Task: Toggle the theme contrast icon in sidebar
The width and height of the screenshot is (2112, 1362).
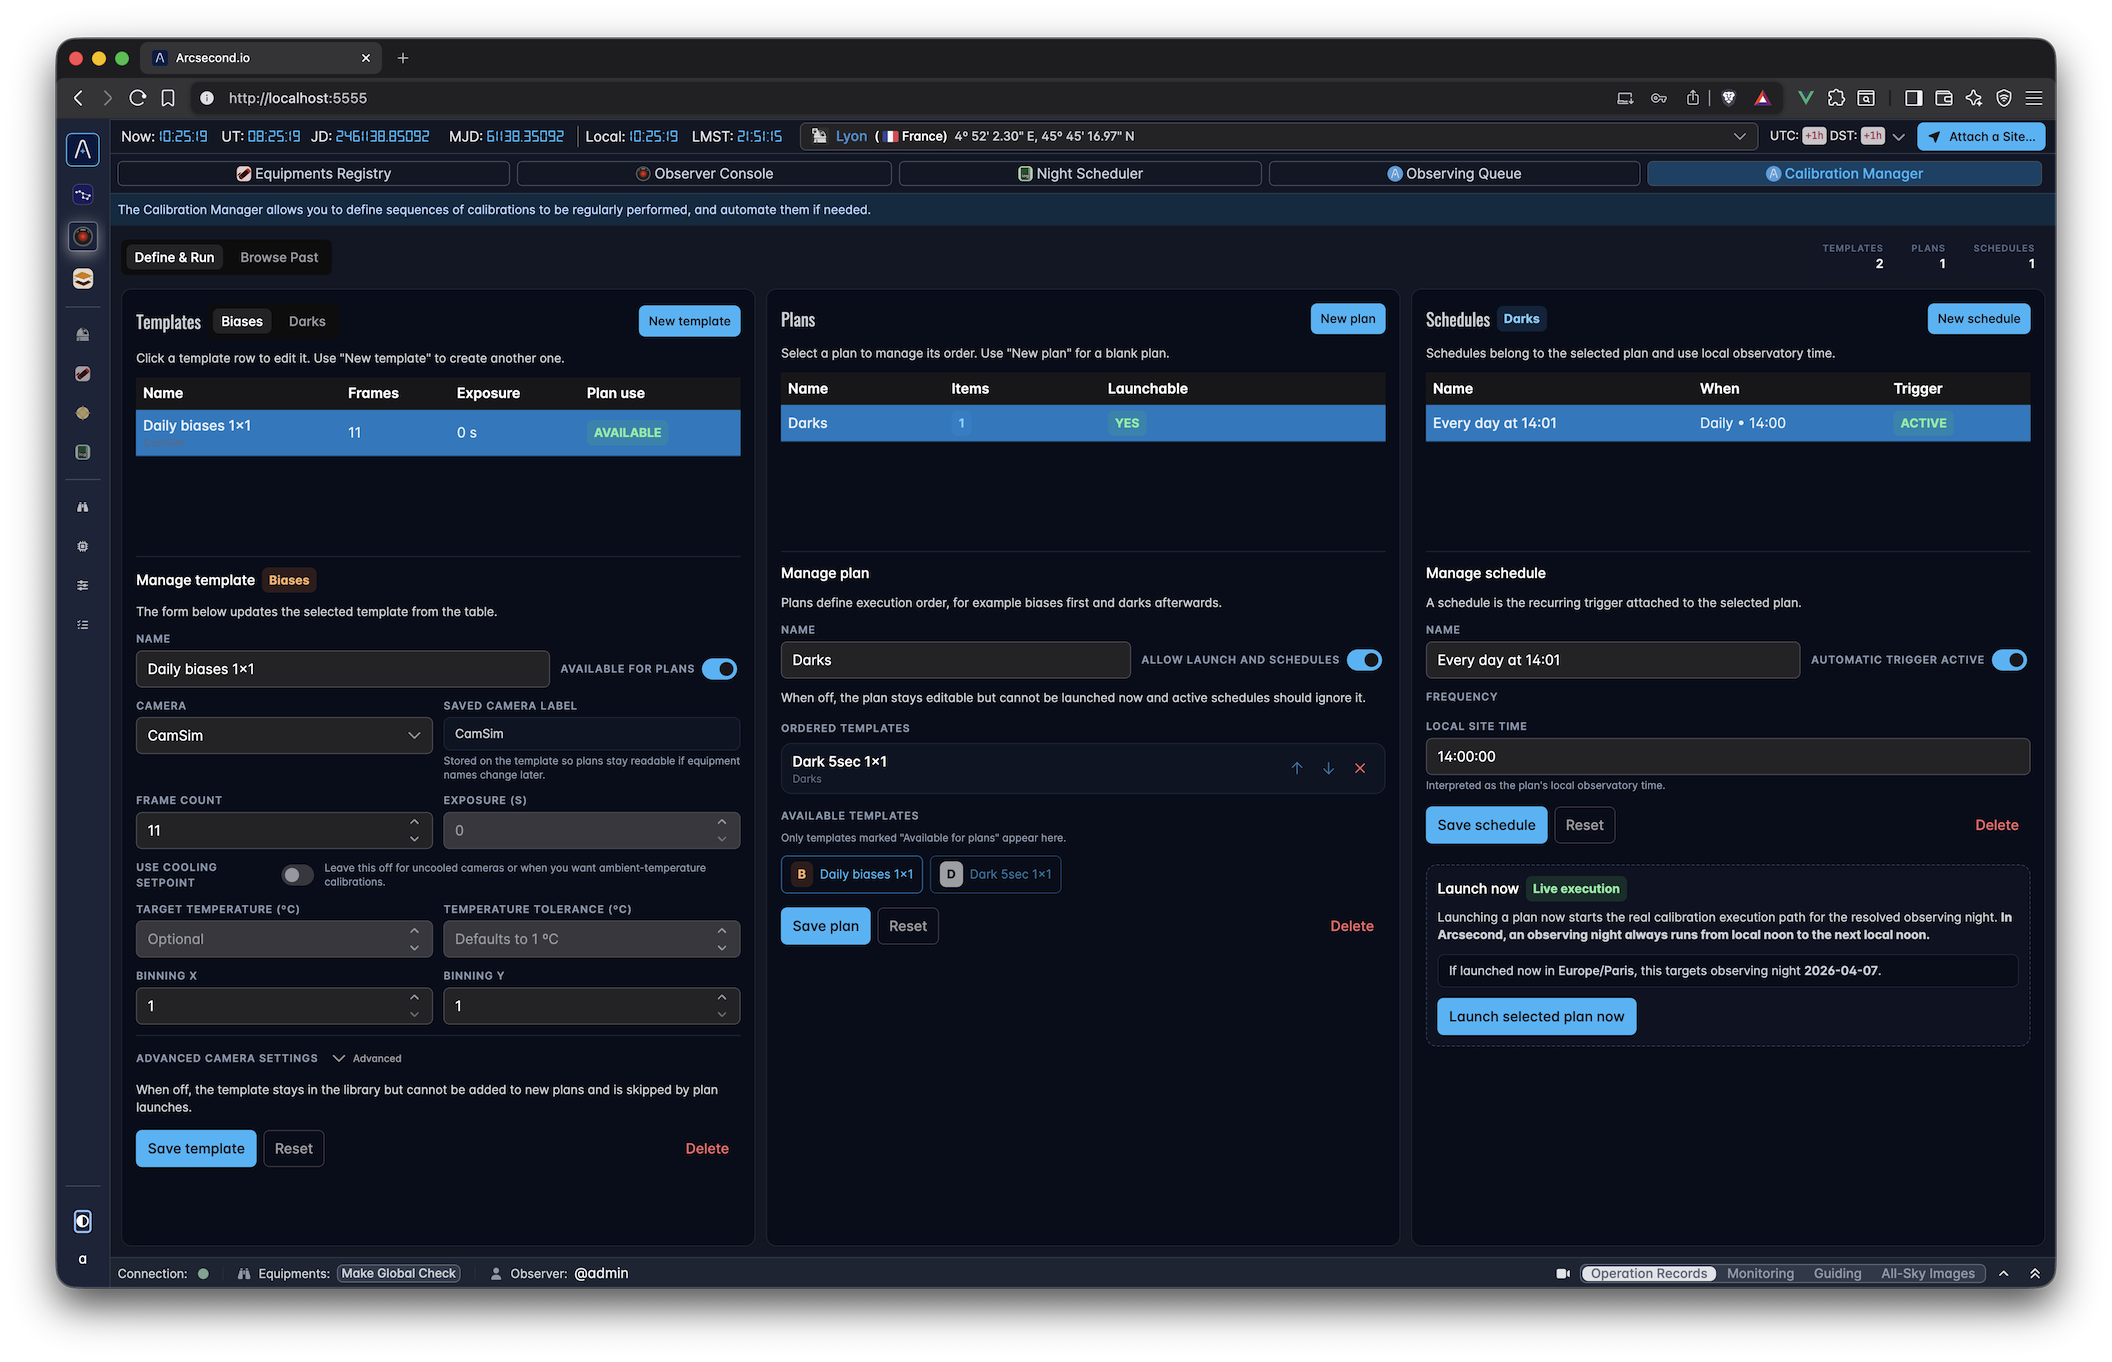Action: click(83, 1221)
